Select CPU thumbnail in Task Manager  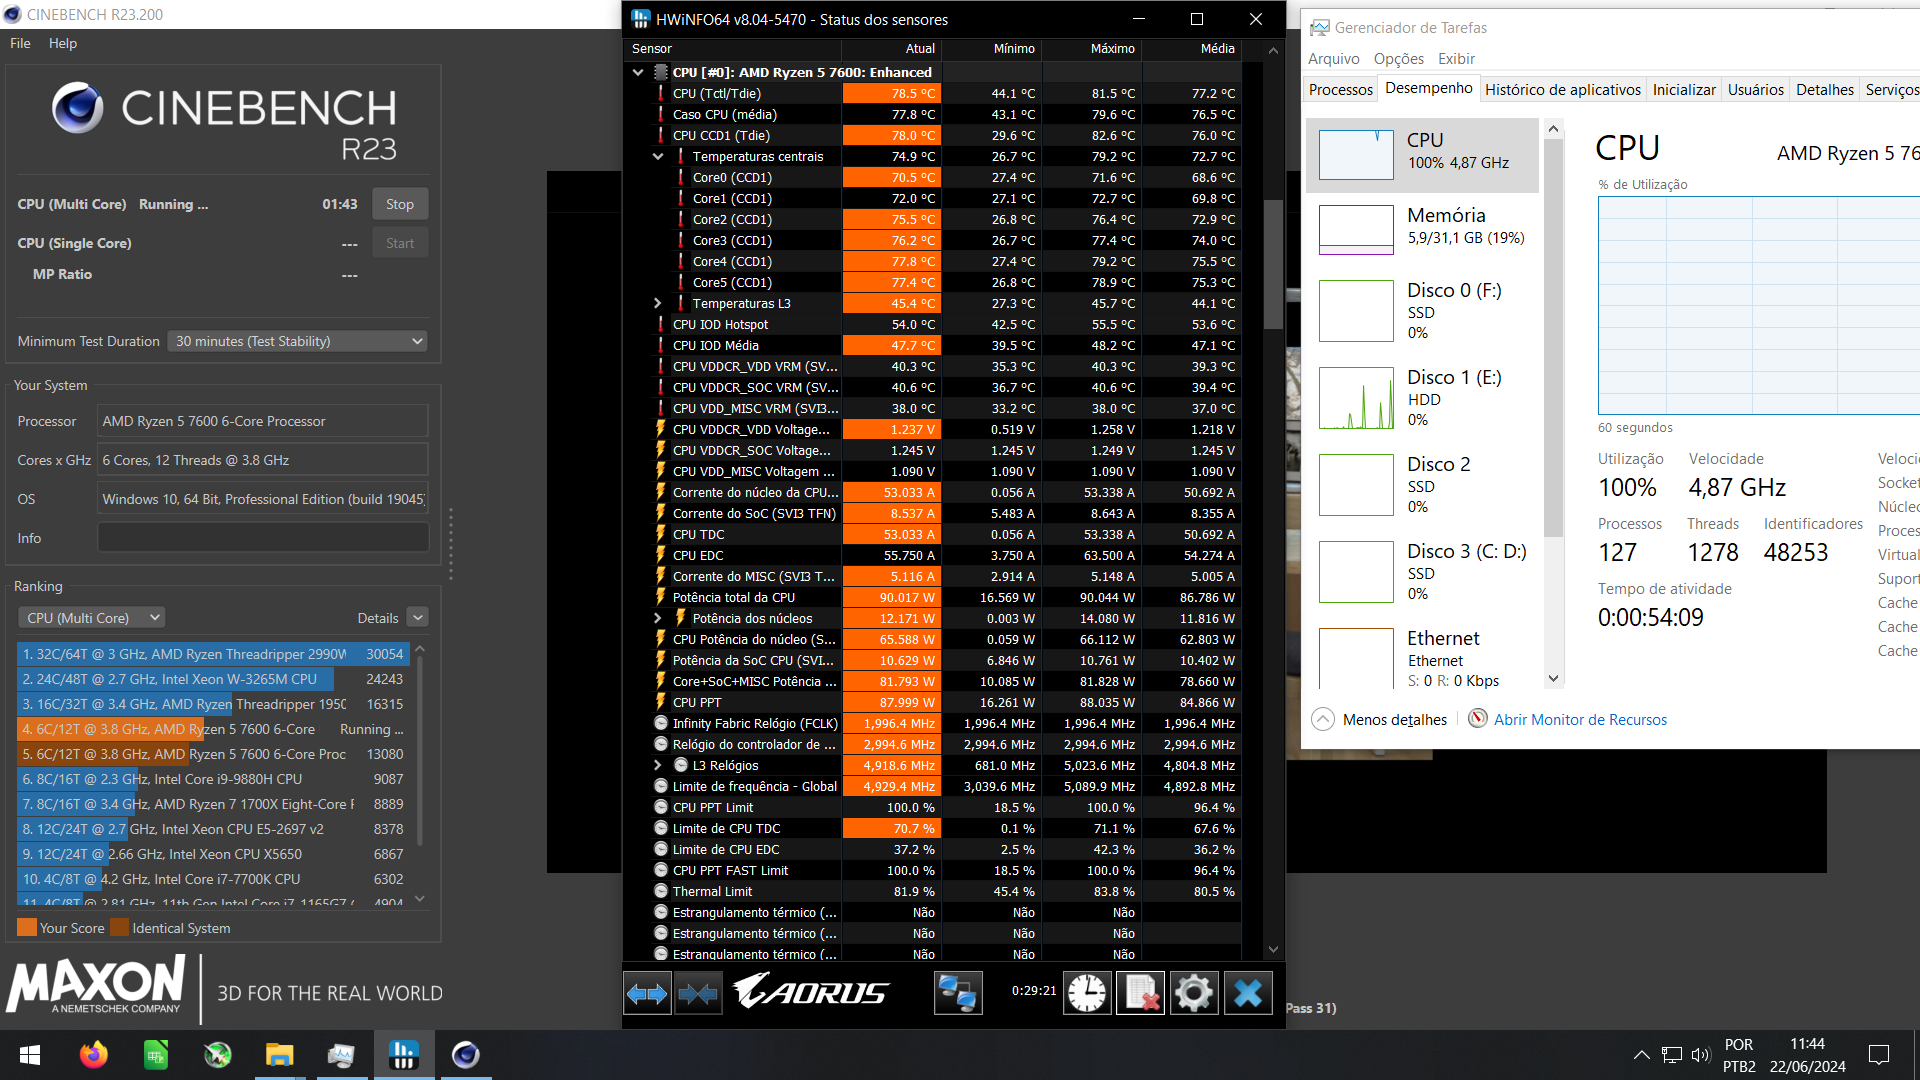[1356, 155]
